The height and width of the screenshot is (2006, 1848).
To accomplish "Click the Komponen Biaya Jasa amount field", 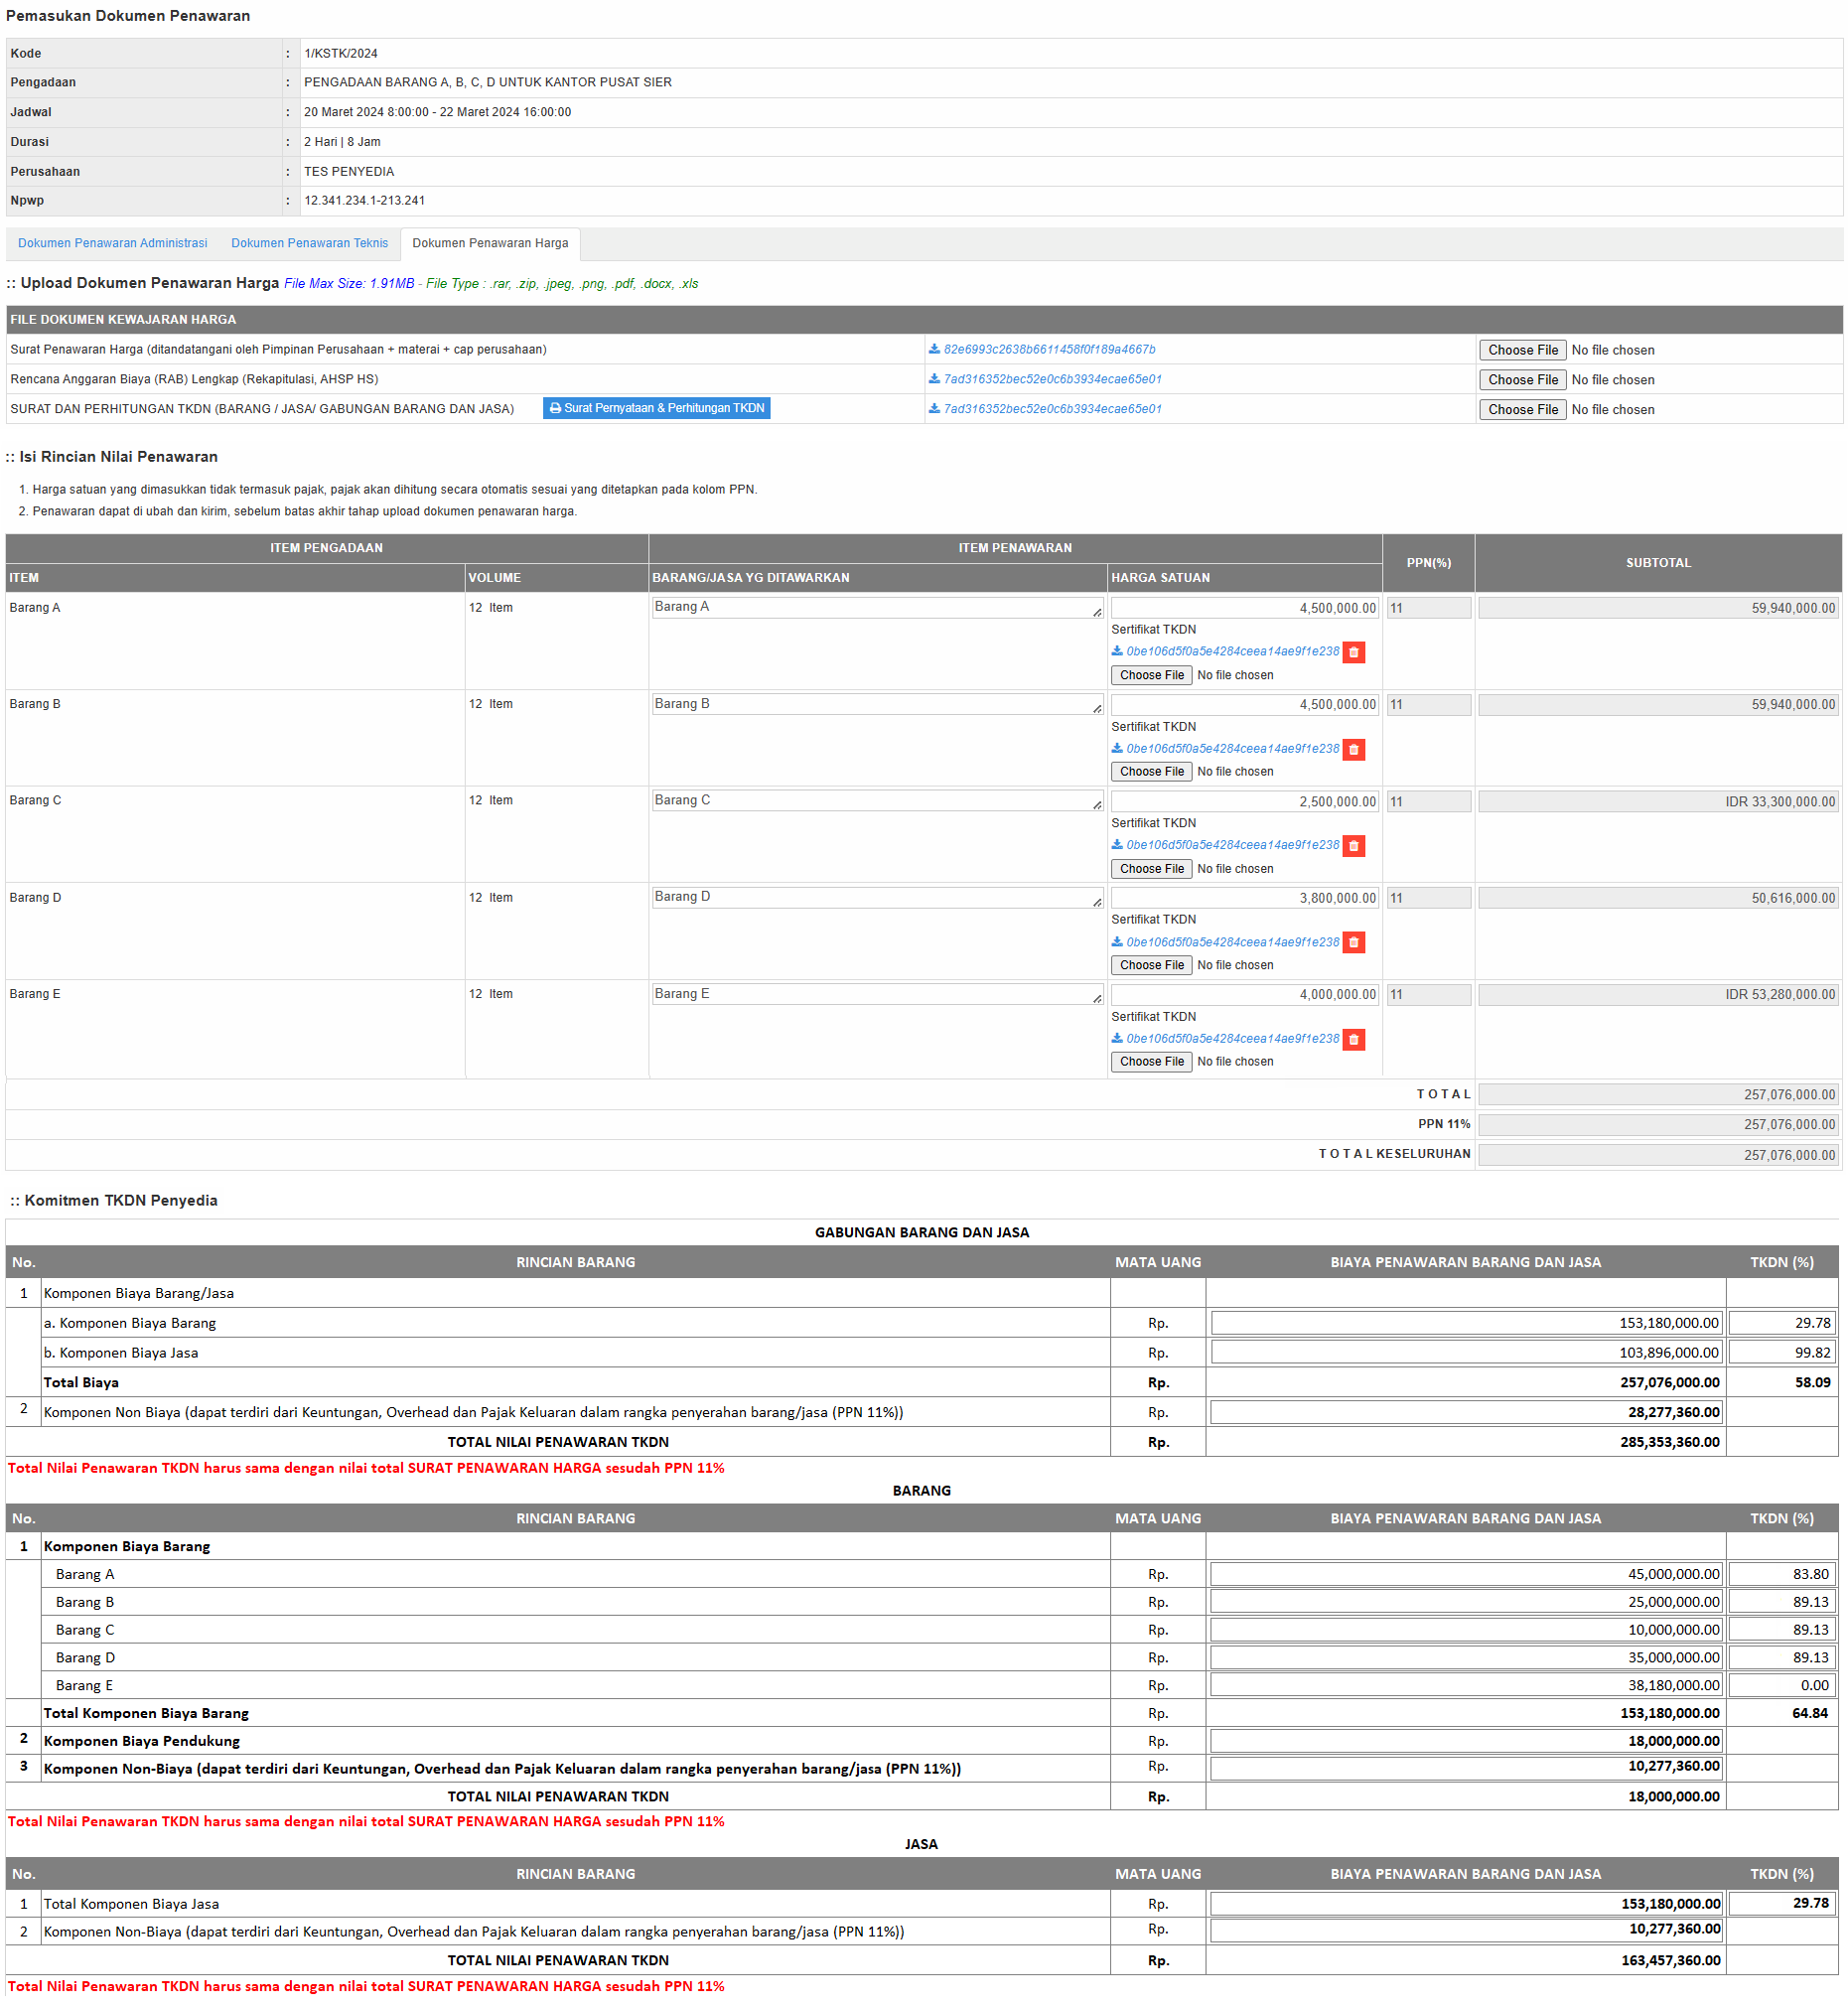I will pos(1465,1353).
